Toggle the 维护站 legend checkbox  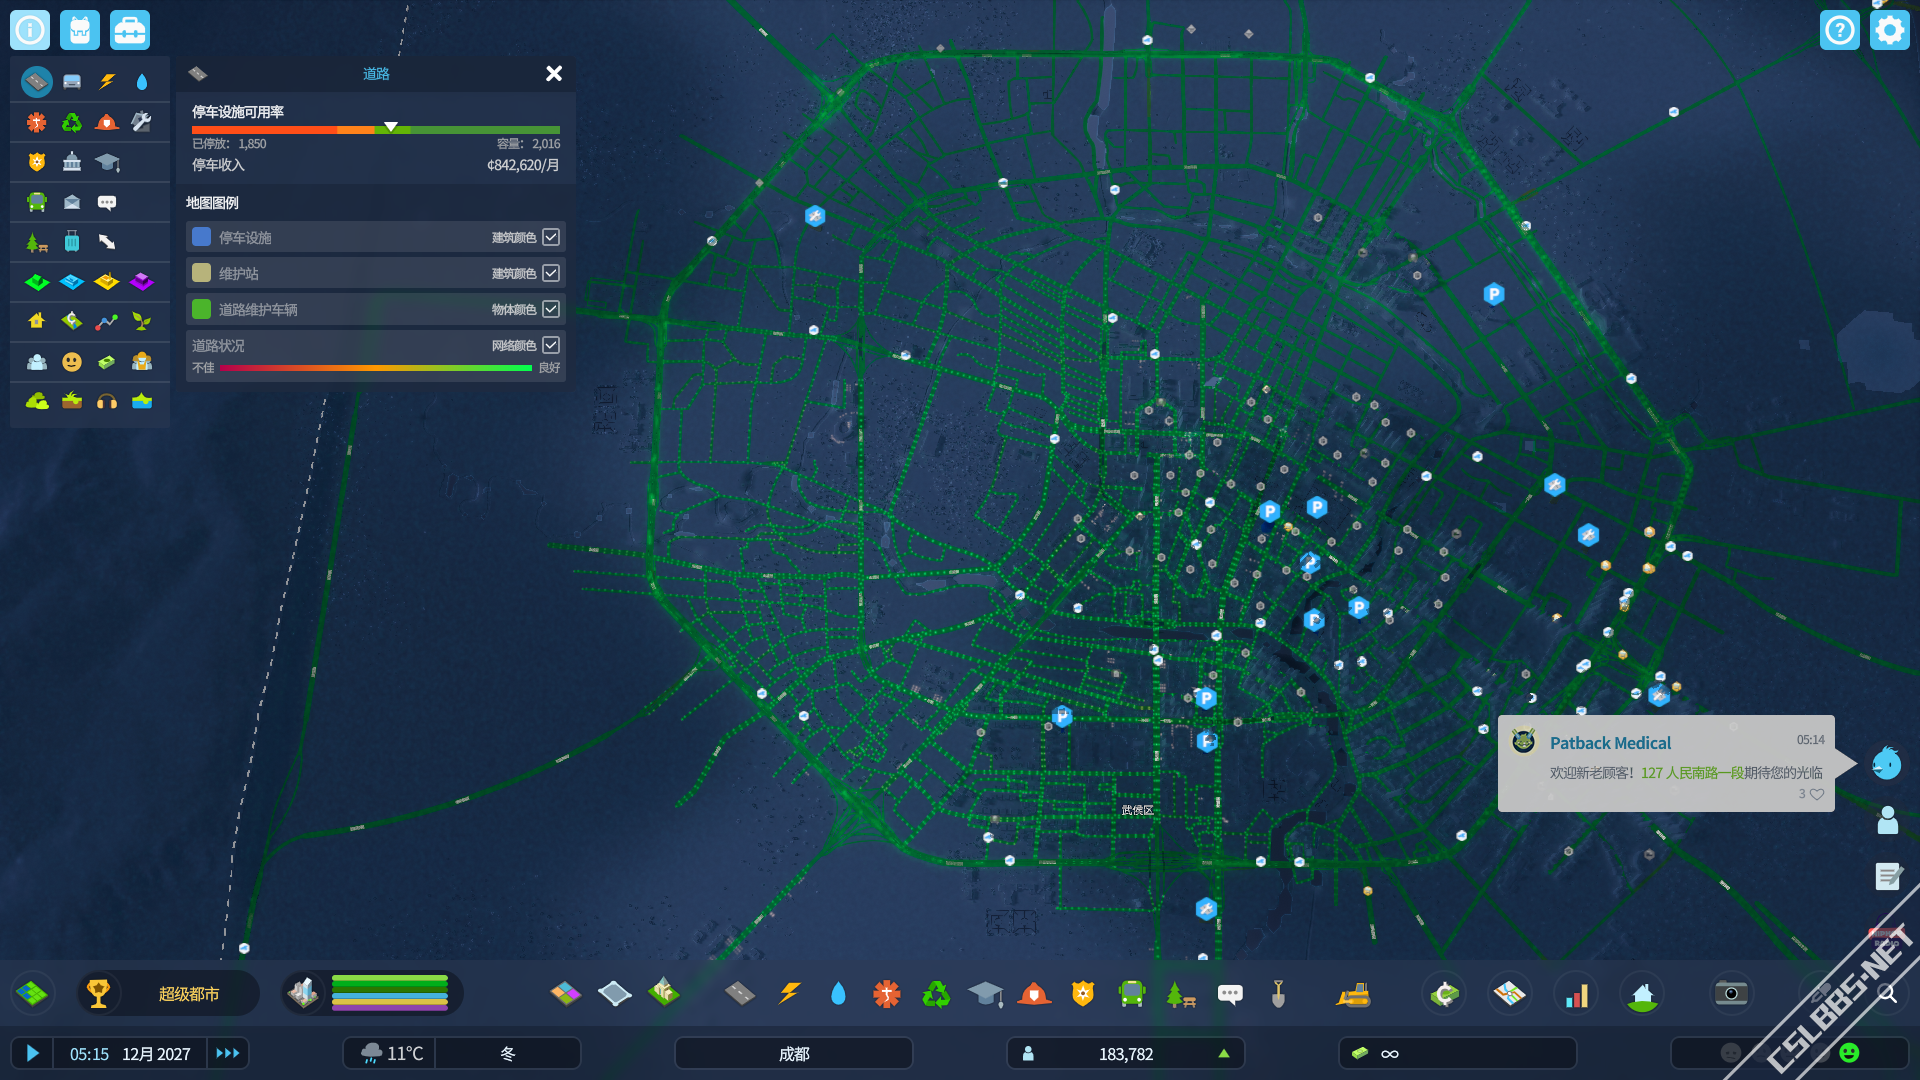point(551,273)
